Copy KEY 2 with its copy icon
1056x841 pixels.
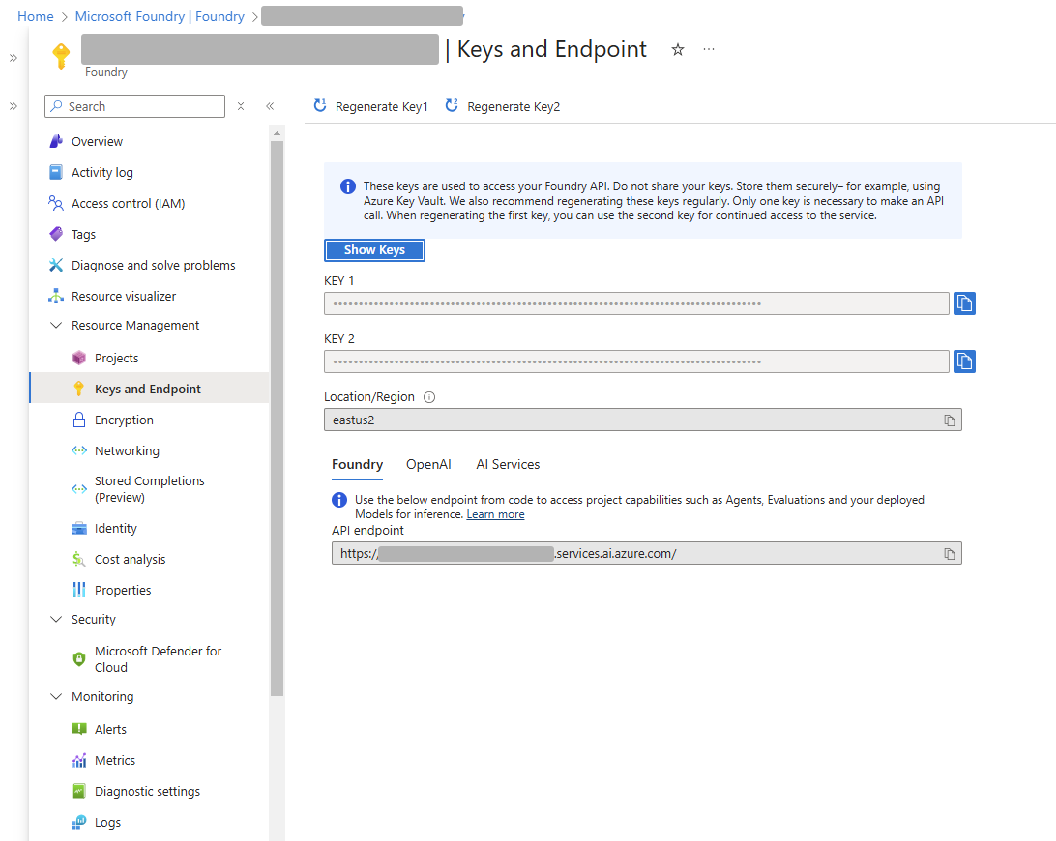point(964,361)
